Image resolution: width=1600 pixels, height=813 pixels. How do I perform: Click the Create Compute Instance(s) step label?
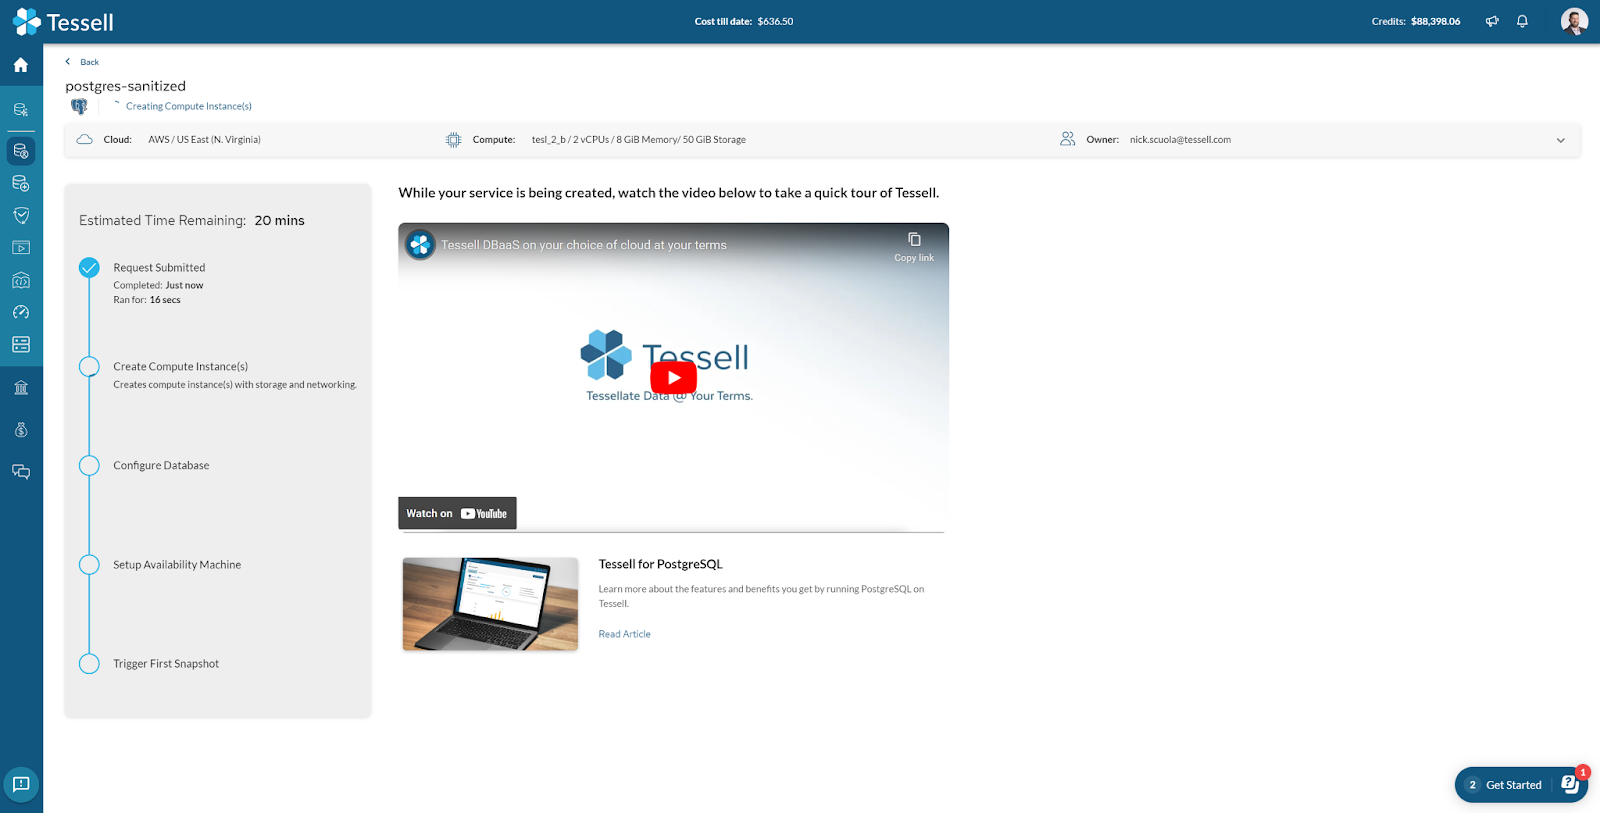(x=180, y=367)
